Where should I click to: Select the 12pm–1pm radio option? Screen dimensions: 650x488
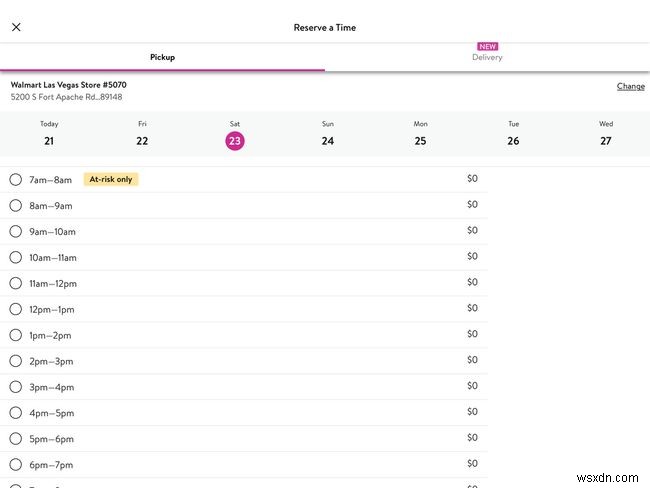tap(16, 309)
